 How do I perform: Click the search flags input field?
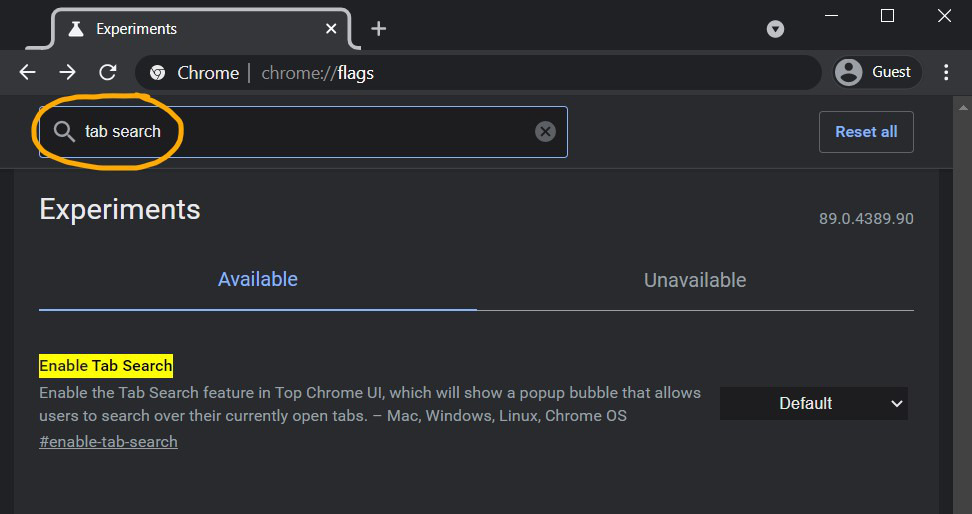pos(300,131)
